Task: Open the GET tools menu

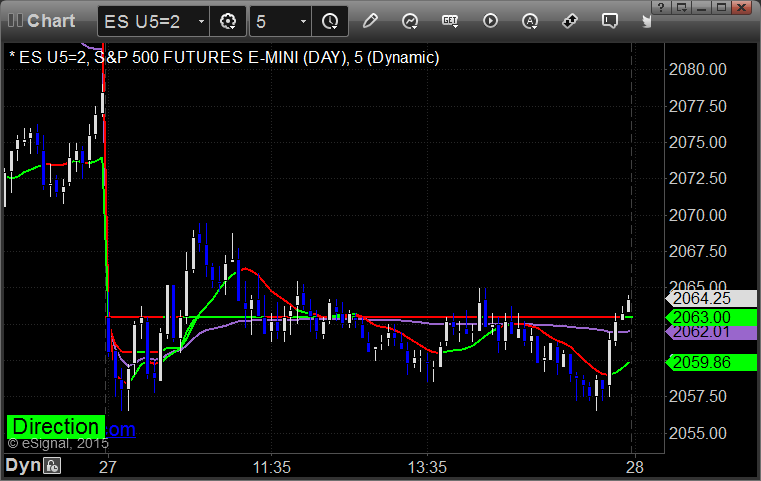Action: point(450,21)
